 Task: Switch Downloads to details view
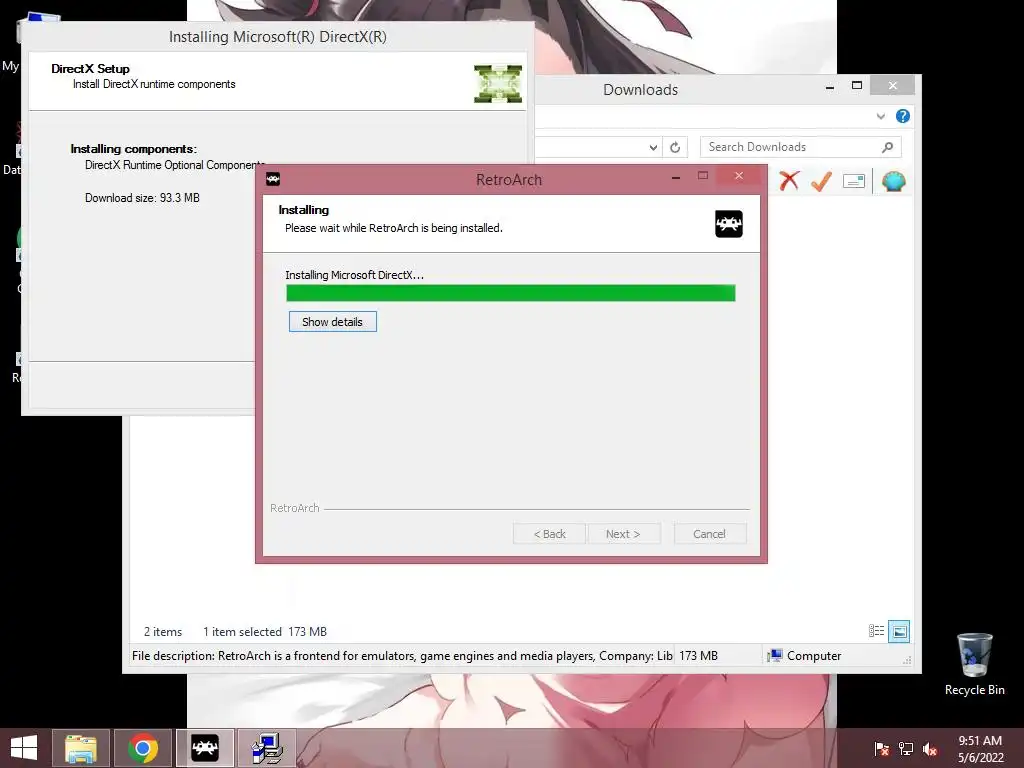[x=876, y=631]
